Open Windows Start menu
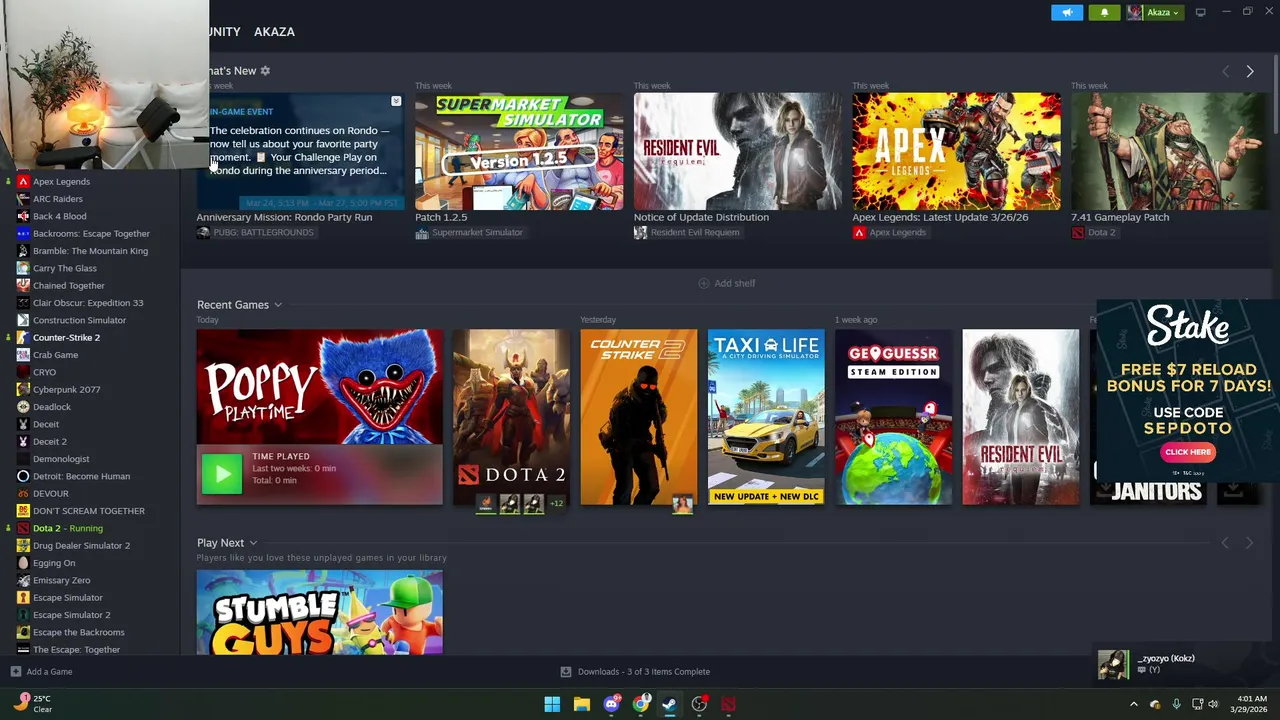Screen dimensions: 1280x720 pyautogui.click(x=552, y=704)
